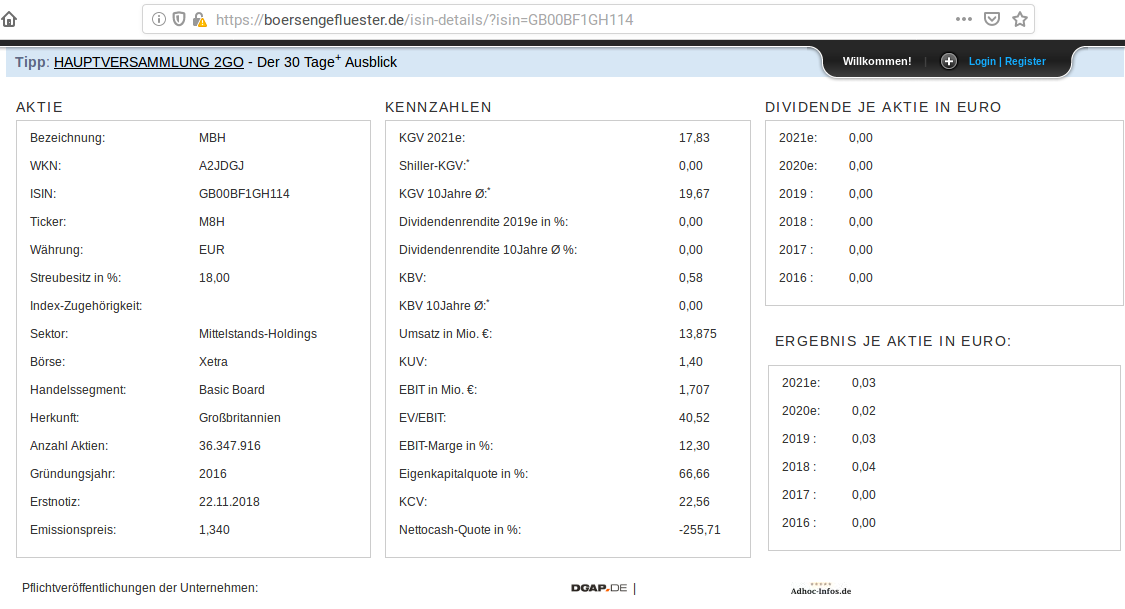Click the mixed content warning padlock icon
Screen dimensions: 1125x609
click(x=201, y=18)
